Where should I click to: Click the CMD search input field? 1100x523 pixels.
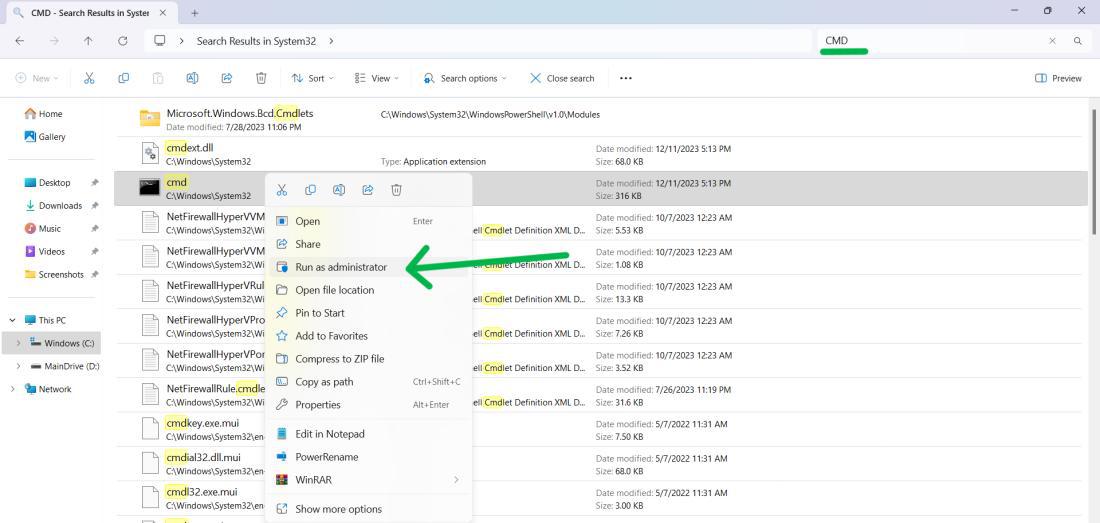pyautogui.click(x=932, y=41)
